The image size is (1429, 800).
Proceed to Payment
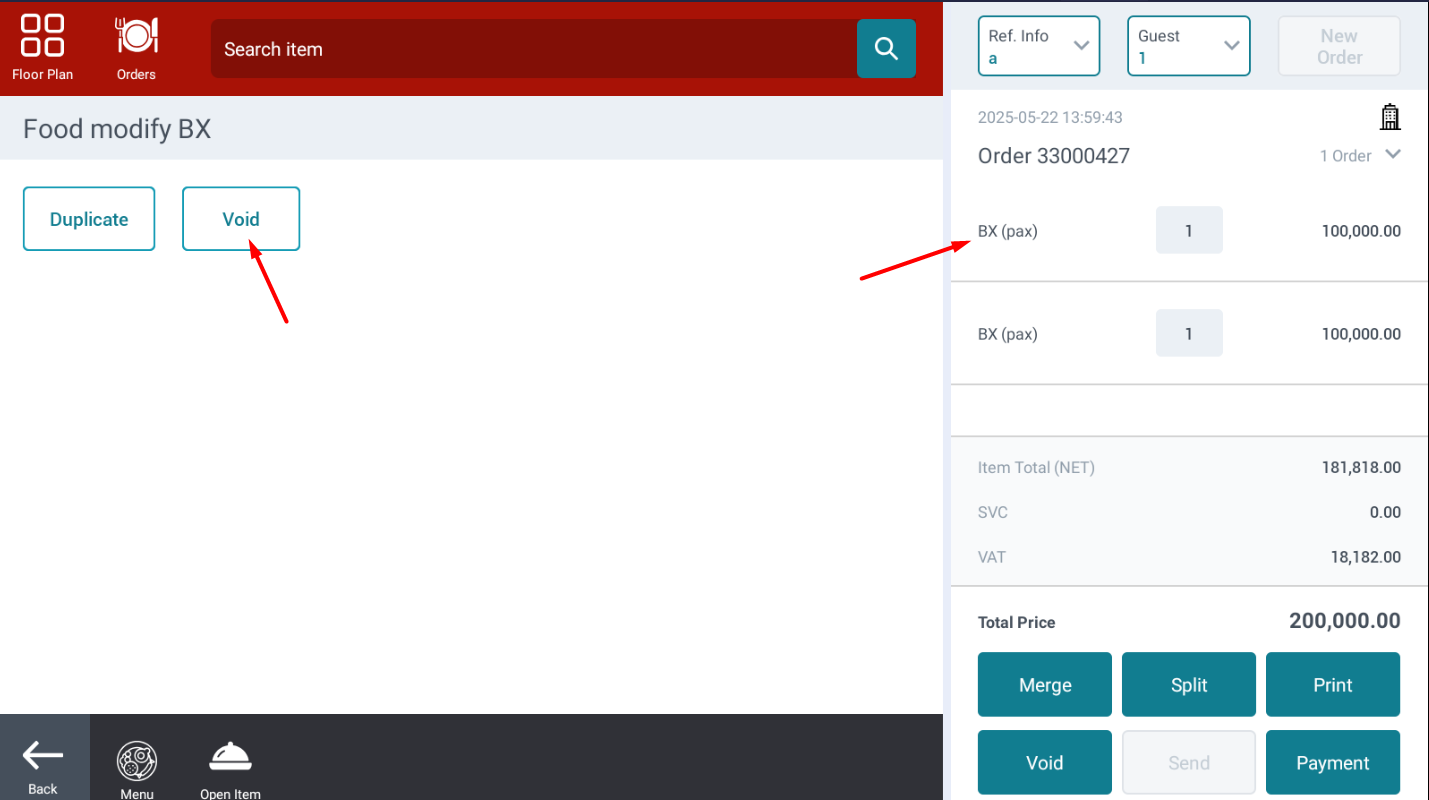click(1333, 763)
